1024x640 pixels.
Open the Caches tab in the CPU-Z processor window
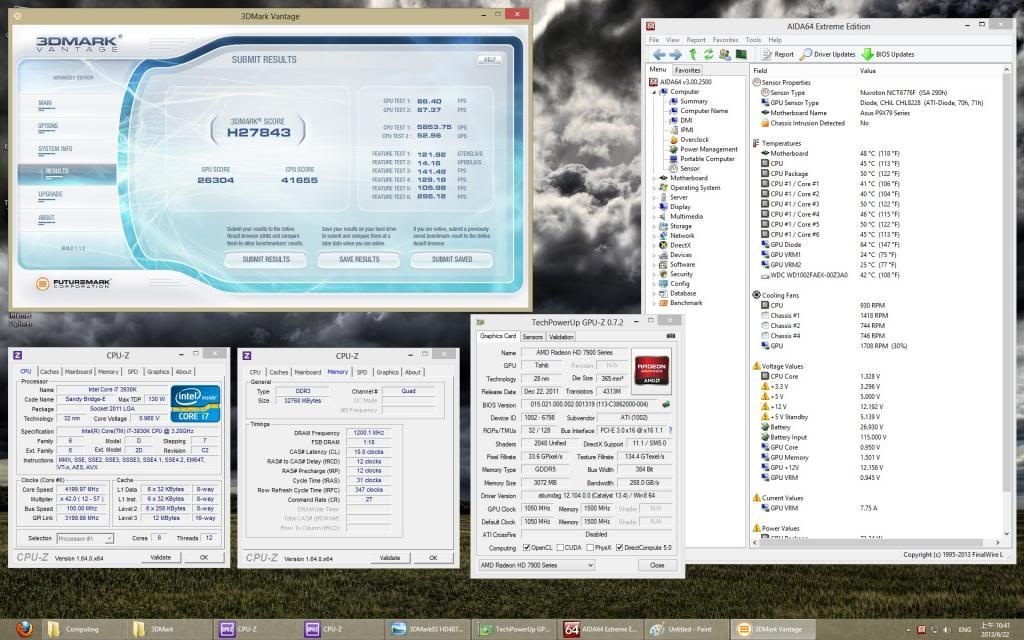tap(50, 372)
